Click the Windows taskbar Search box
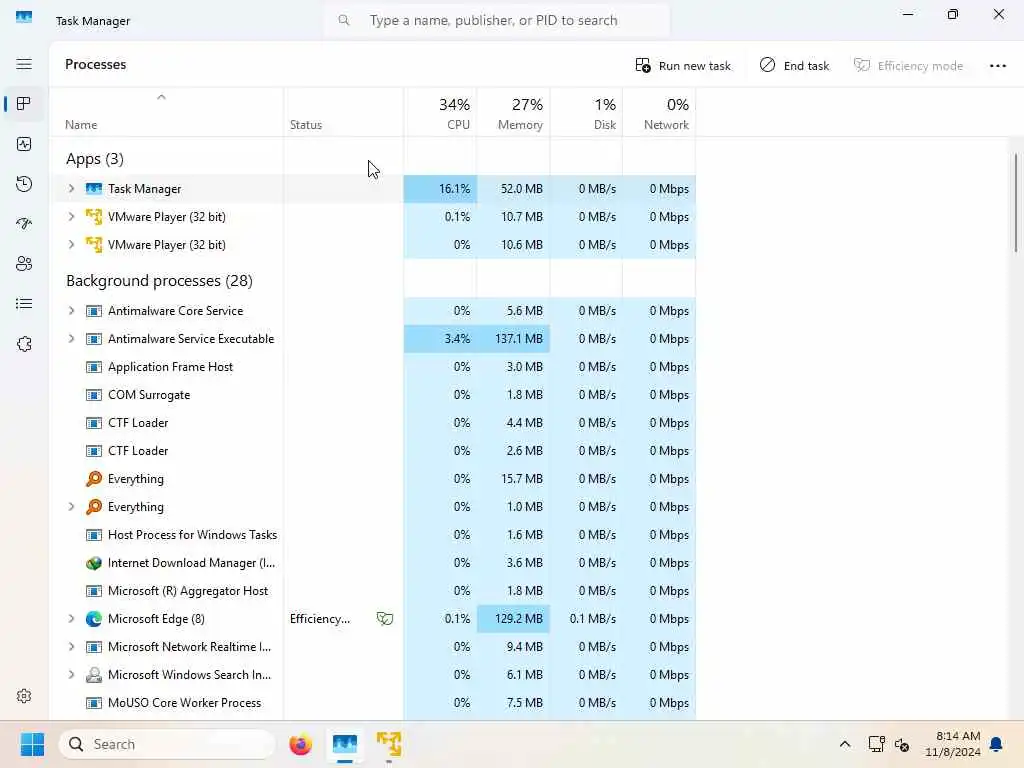1024x768 pixels. (x=167, y=744)
